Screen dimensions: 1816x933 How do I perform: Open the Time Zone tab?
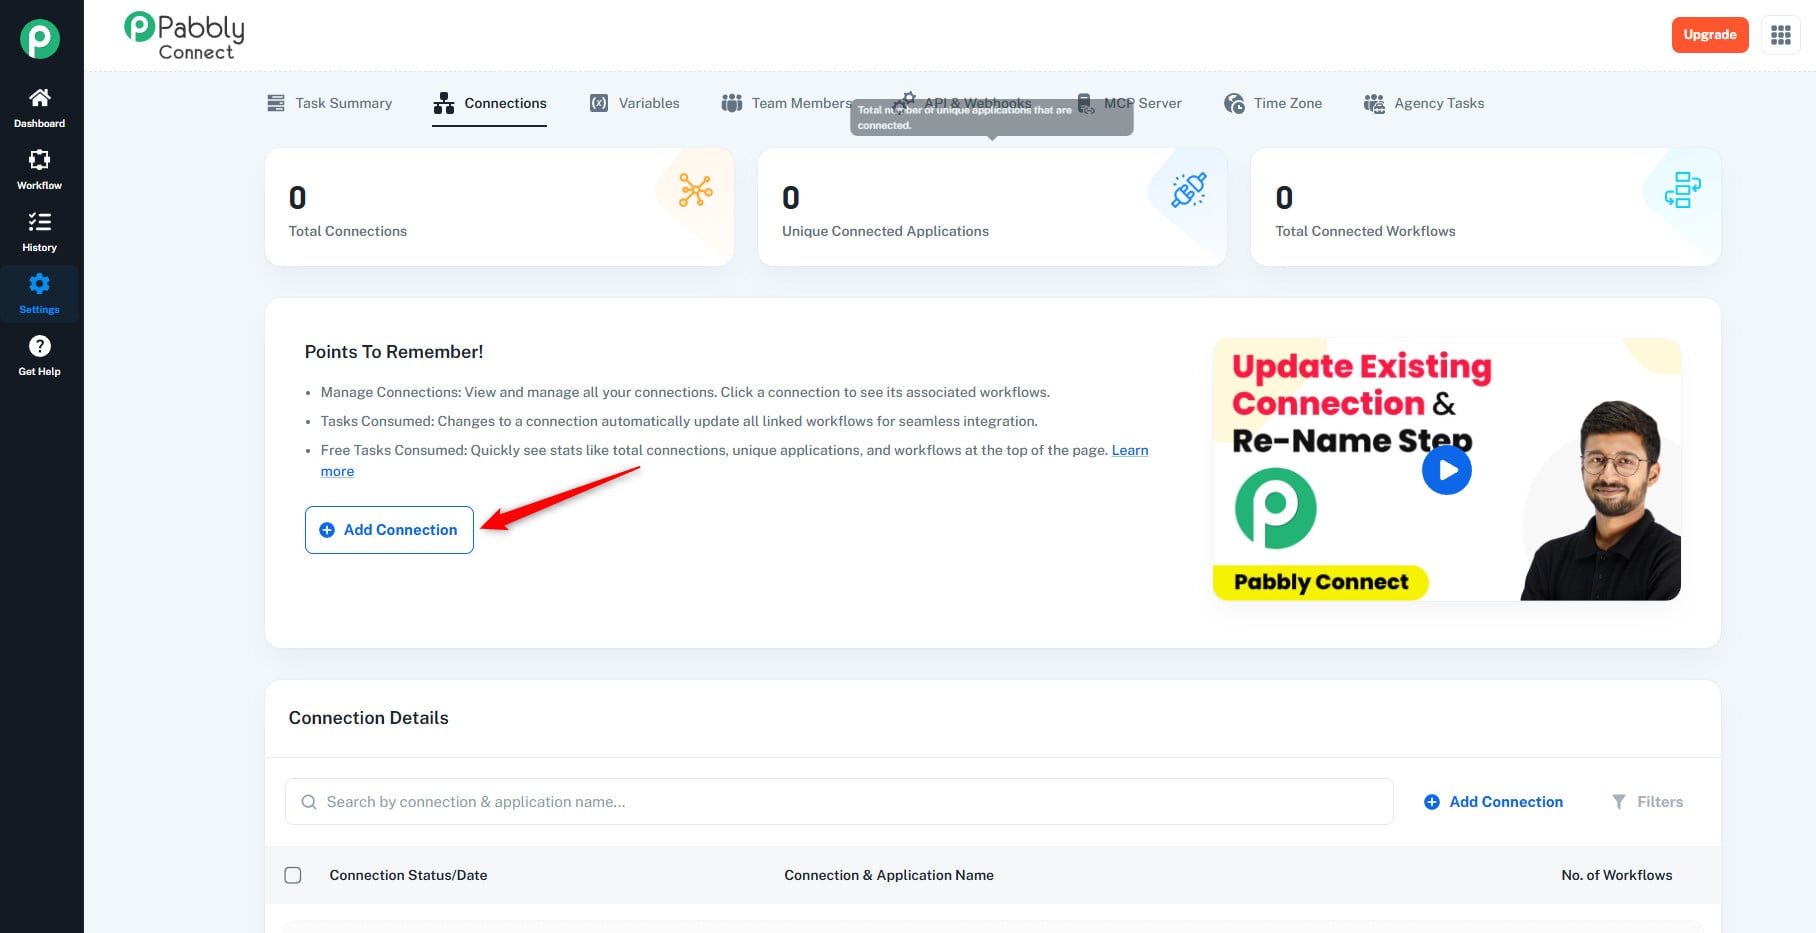click(1273, 103)
